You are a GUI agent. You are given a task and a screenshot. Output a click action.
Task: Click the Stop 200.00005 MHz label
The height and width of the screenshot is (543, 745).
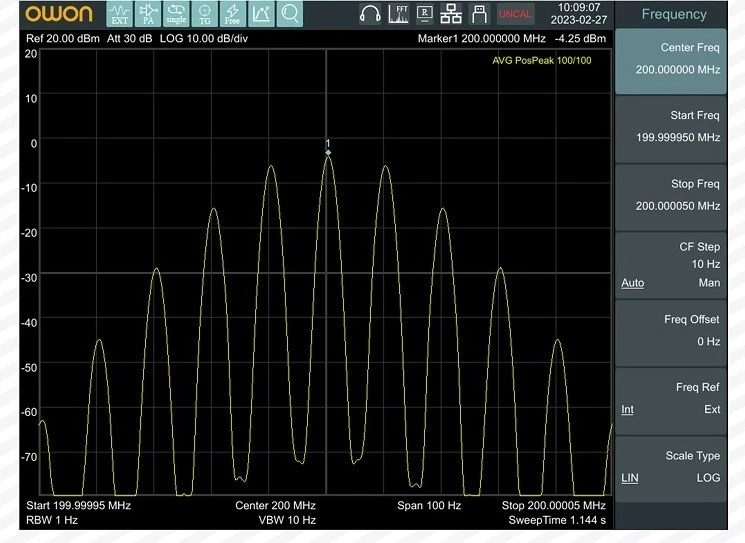coord(554,505)
